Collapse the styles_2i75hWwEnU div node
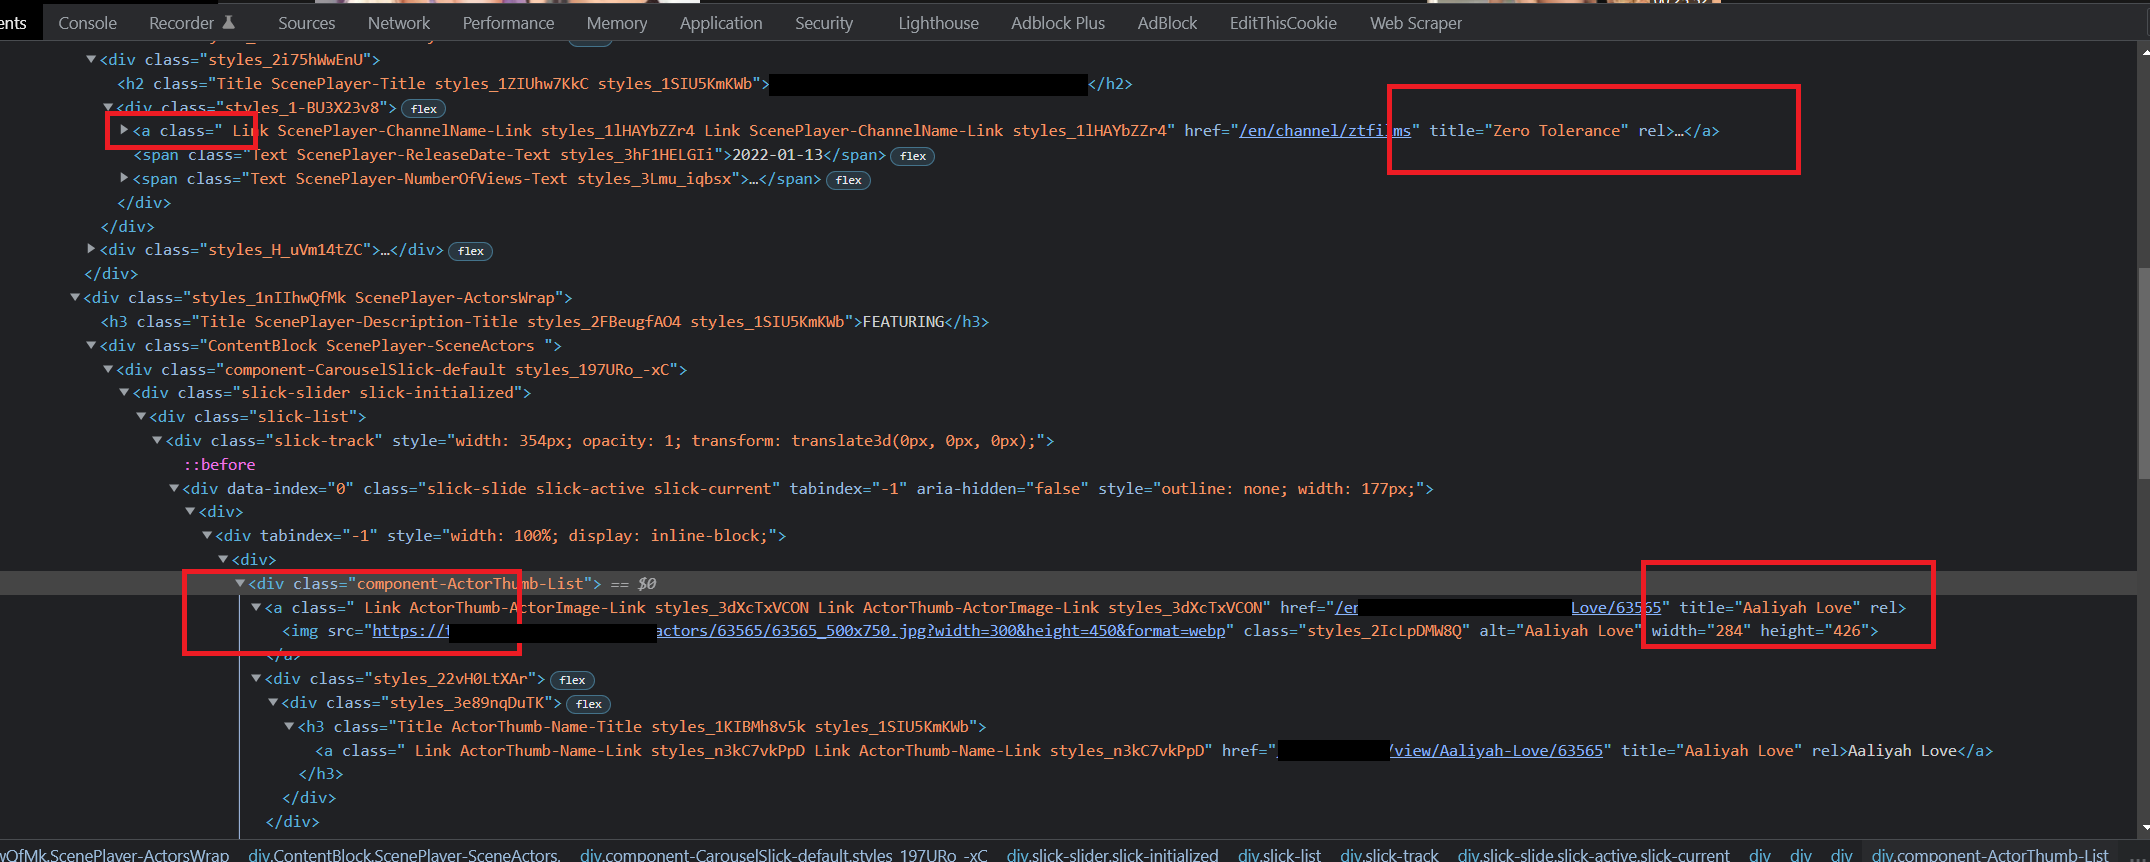The image size is (2150, 862). [91, 59]
